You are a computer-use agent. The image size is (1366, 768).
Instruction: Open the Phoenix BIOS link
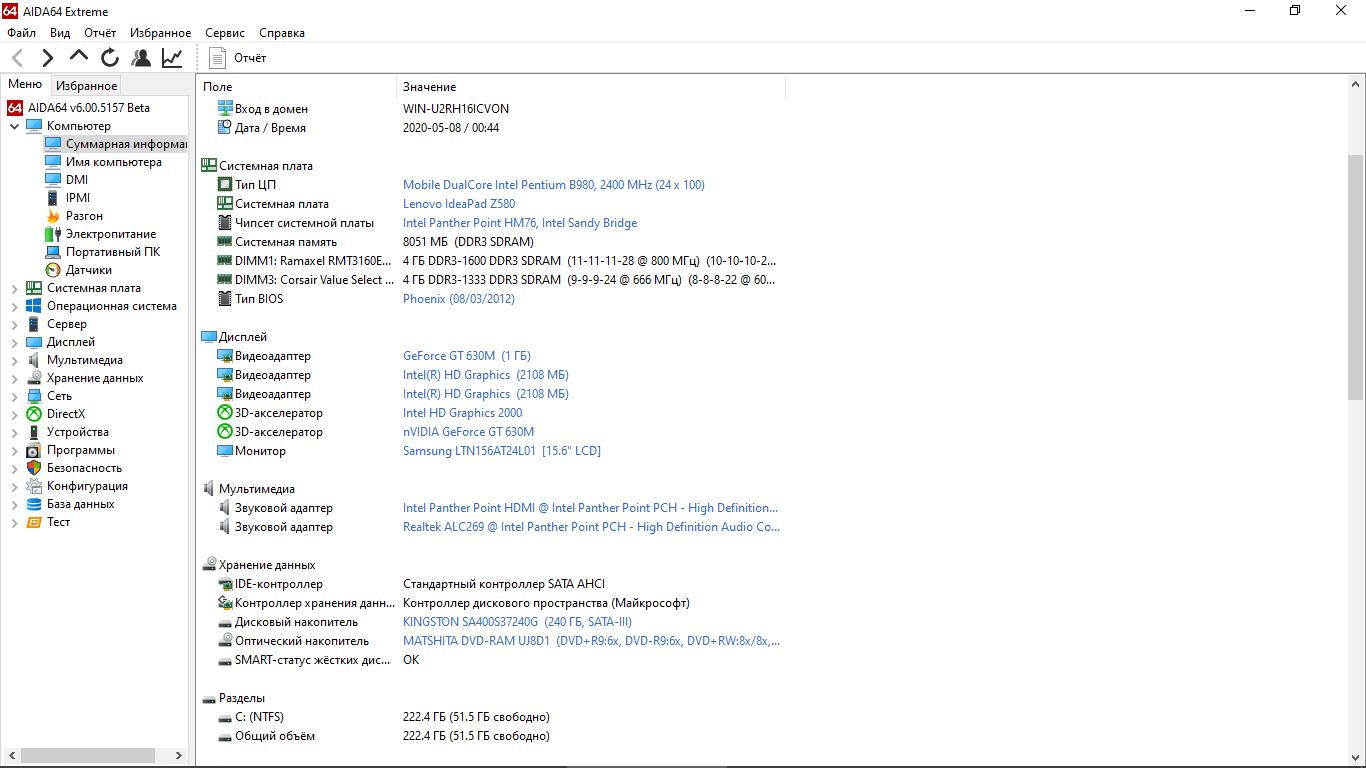[x=459, y=299]
